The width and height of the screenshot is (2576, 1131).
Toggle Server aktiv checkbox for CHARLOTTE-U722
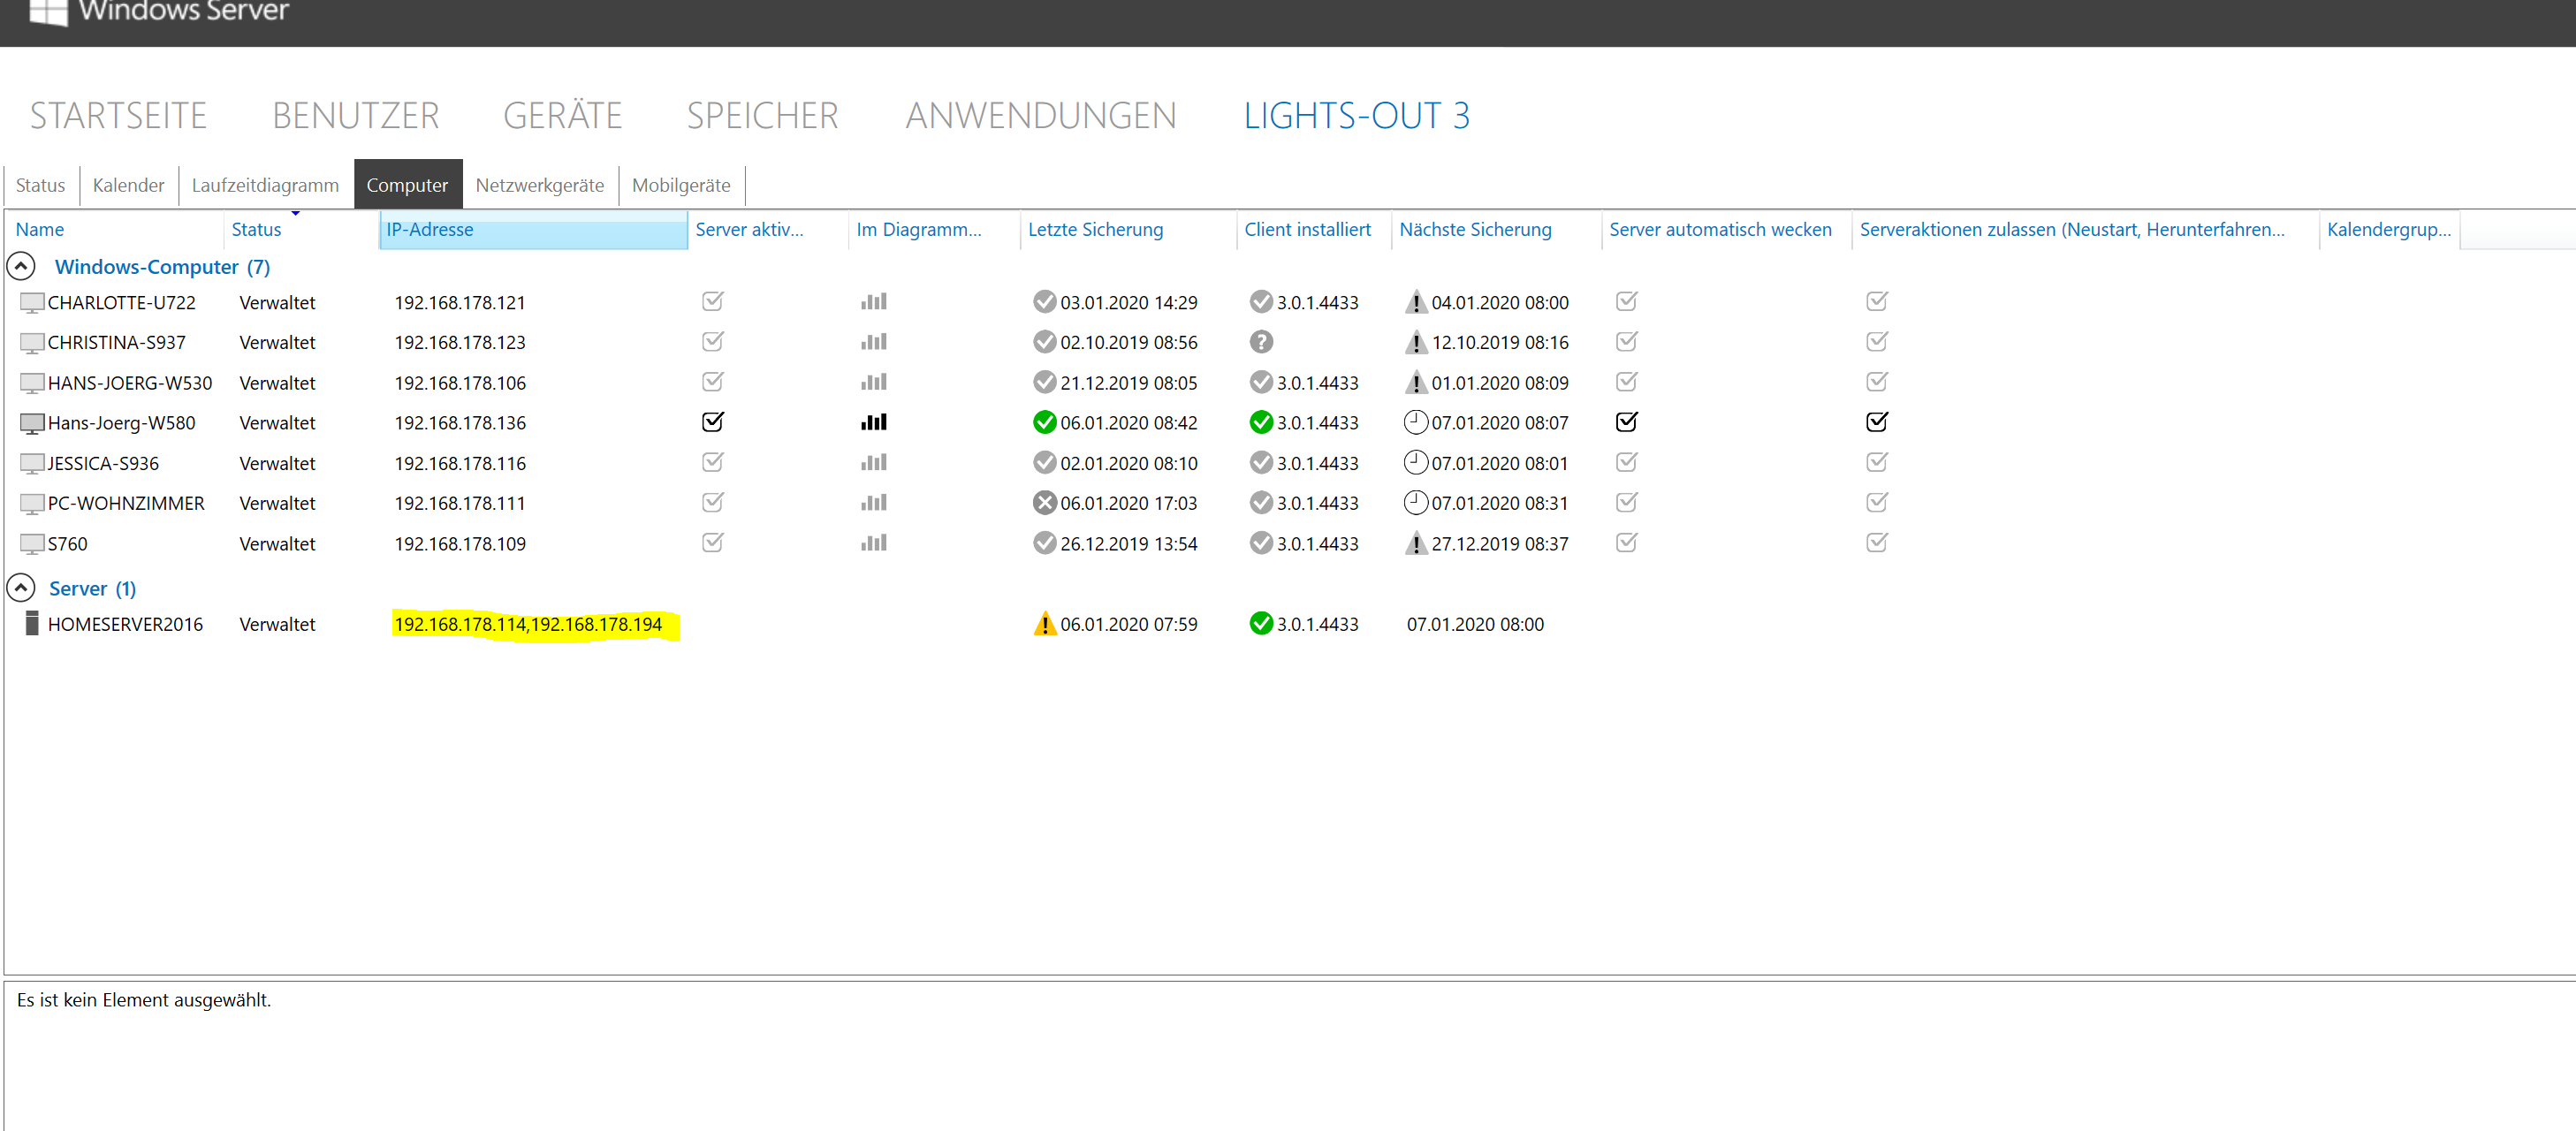pos(713,301)
